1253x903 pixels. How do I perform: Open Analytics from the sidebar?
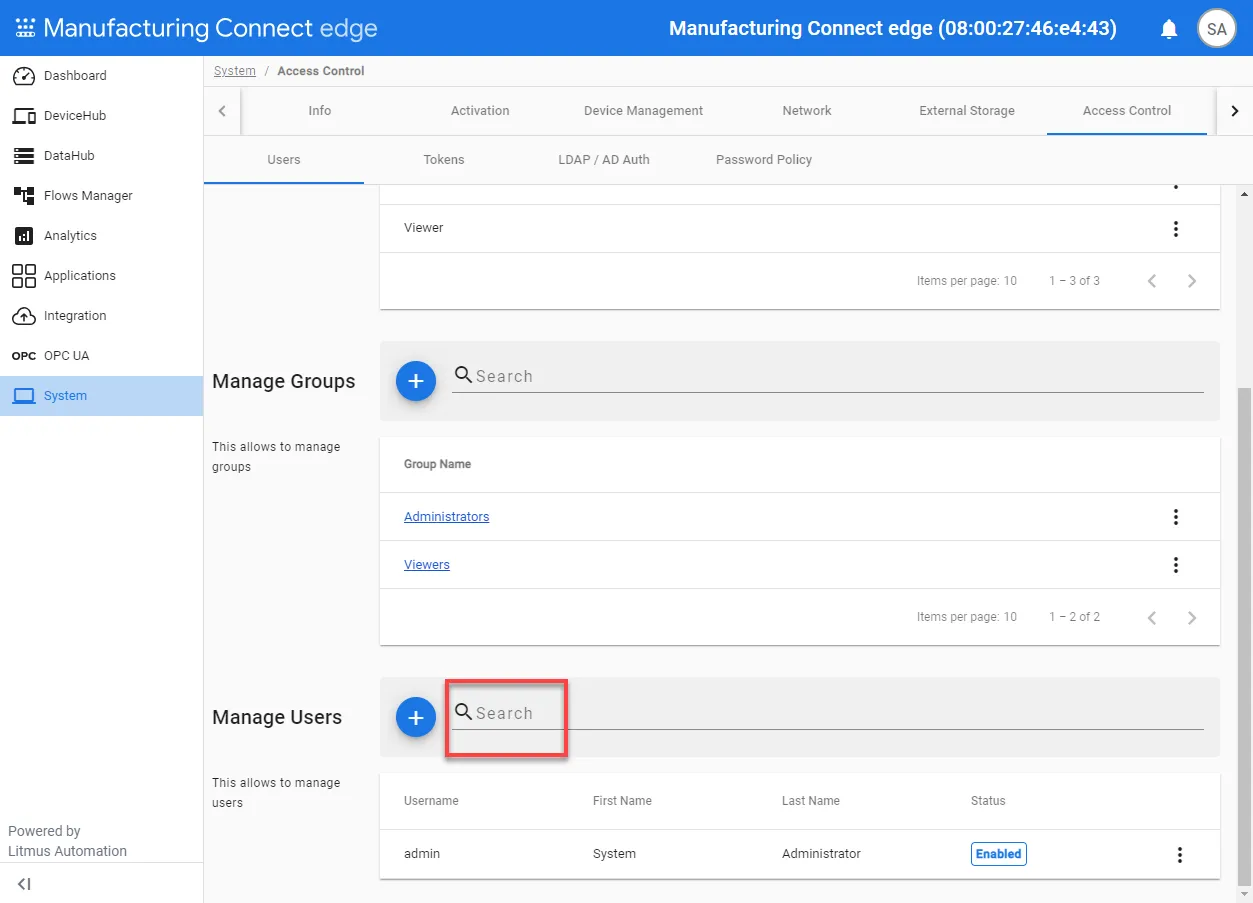[x=101, y=236]
